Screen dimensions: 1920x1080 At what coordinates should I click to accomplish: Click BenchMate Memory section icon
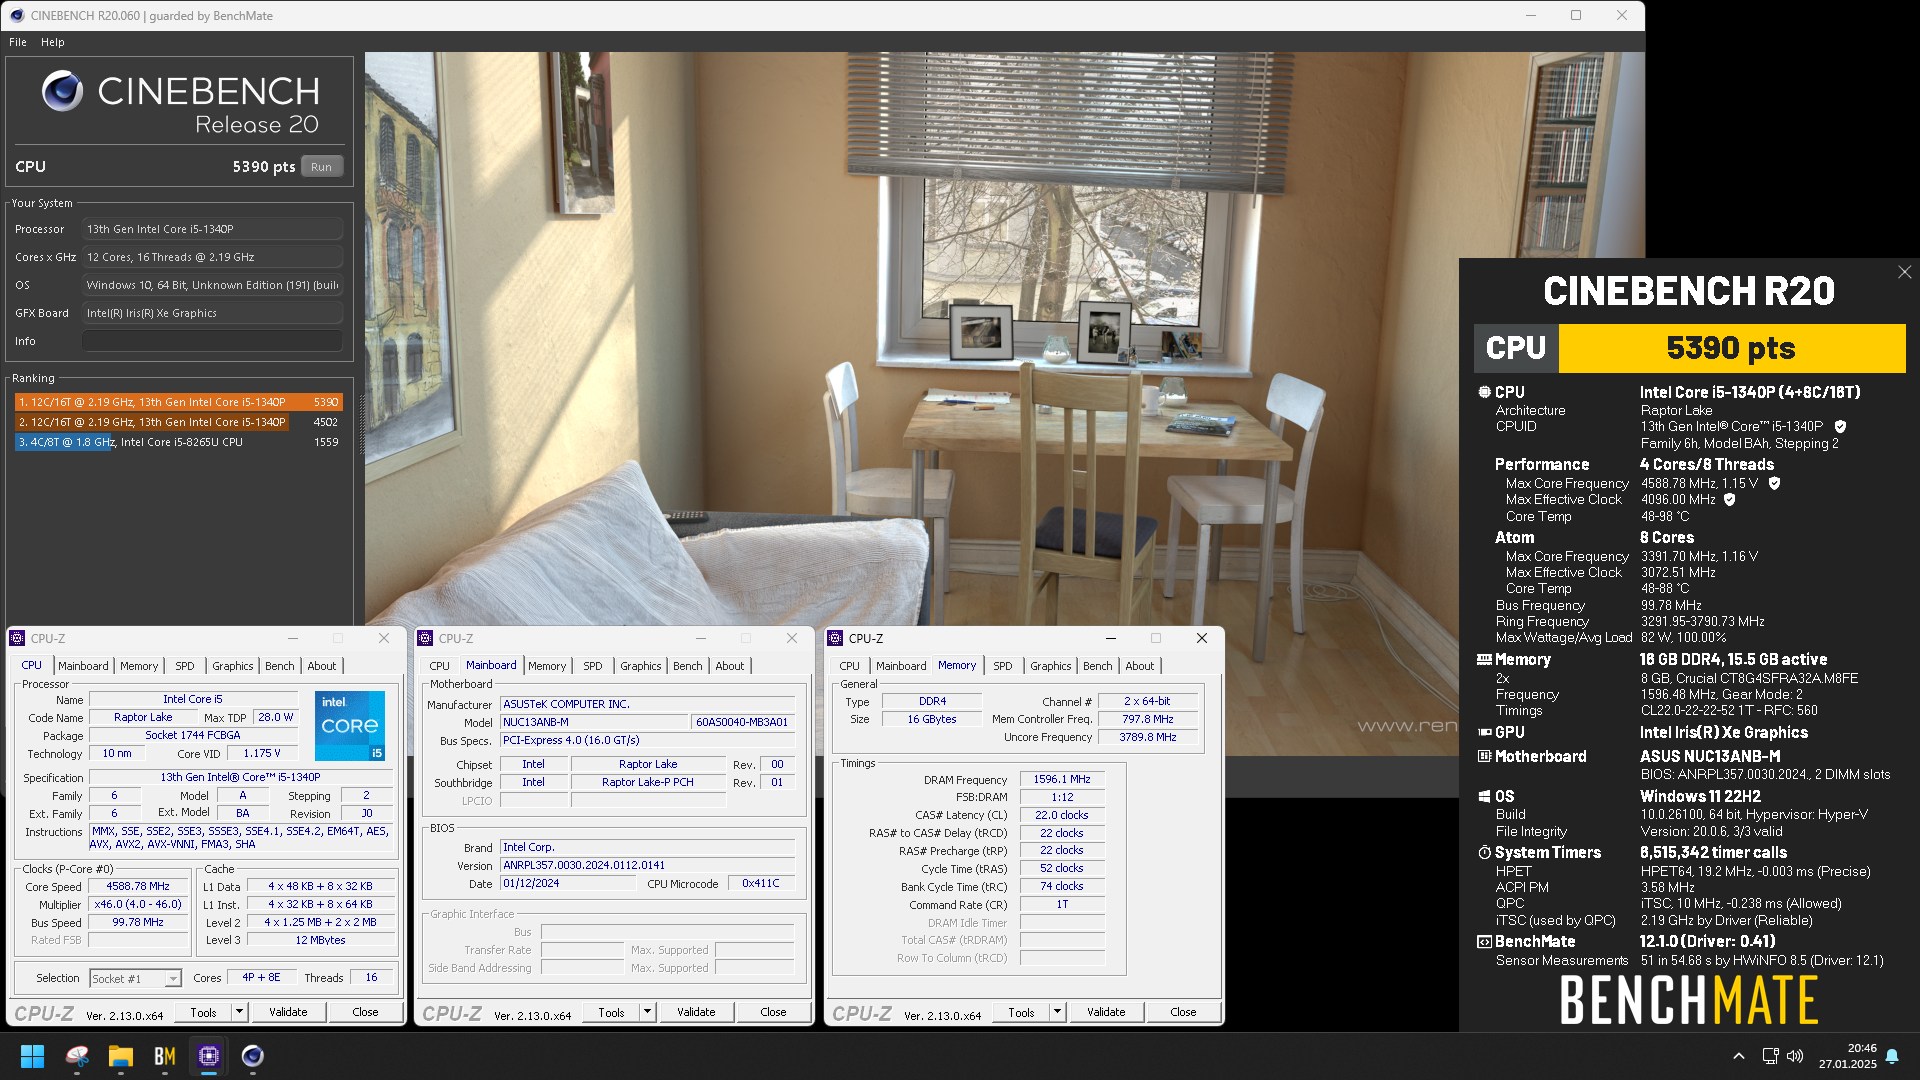(1484, 659)
